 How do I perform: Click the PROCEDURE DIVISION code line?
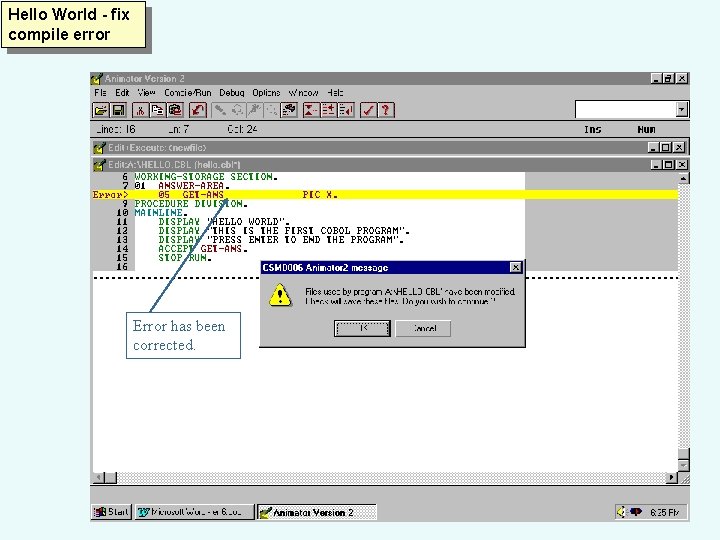pyautogui.click(x=191, y=203)
